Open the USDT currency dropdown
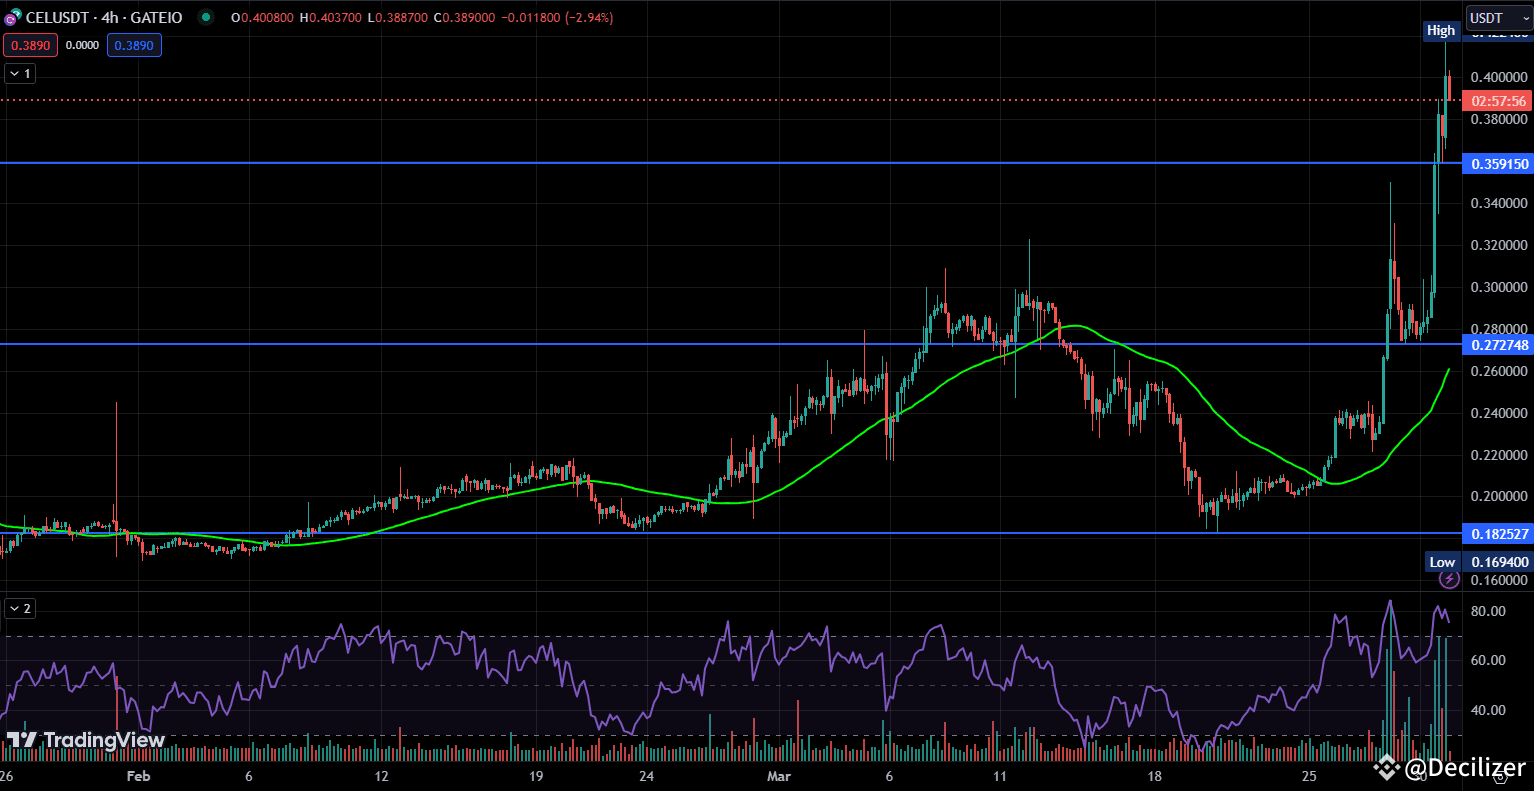The height and width of the screenshot is (791, 1534). pos(1496,17)
